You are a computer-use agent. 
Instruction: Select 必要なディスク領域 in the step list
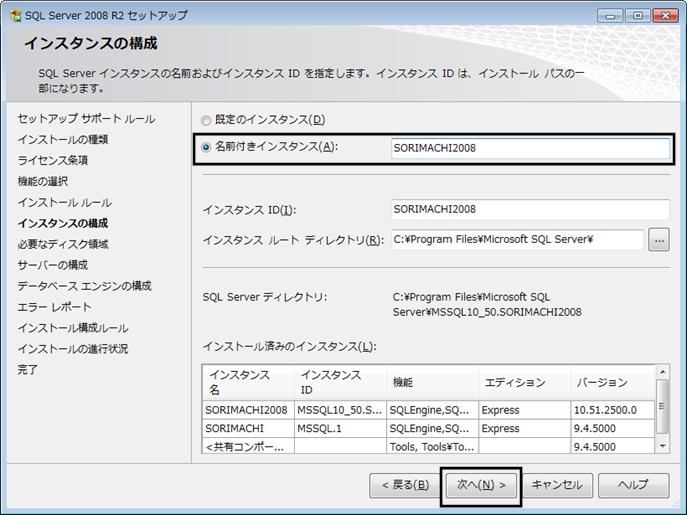[x=63, y=244]
